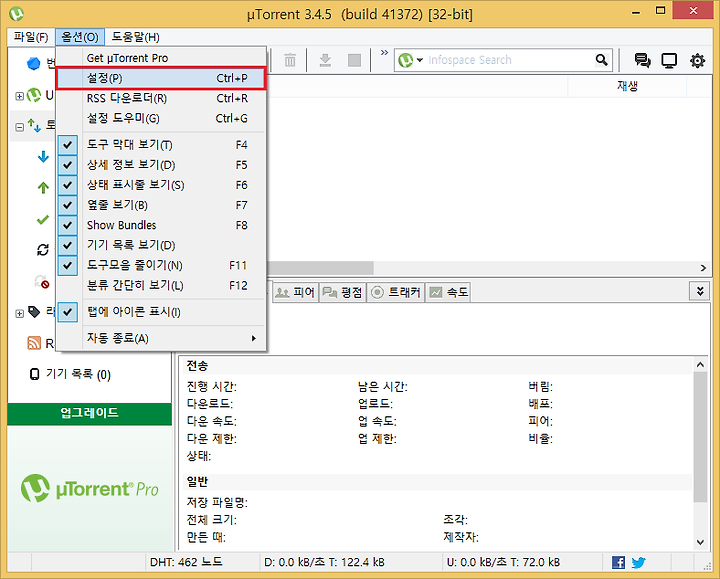Screen dimensions: 720x579
Task: Select the active refresh-arrows filter
Action: coord(43,250)
